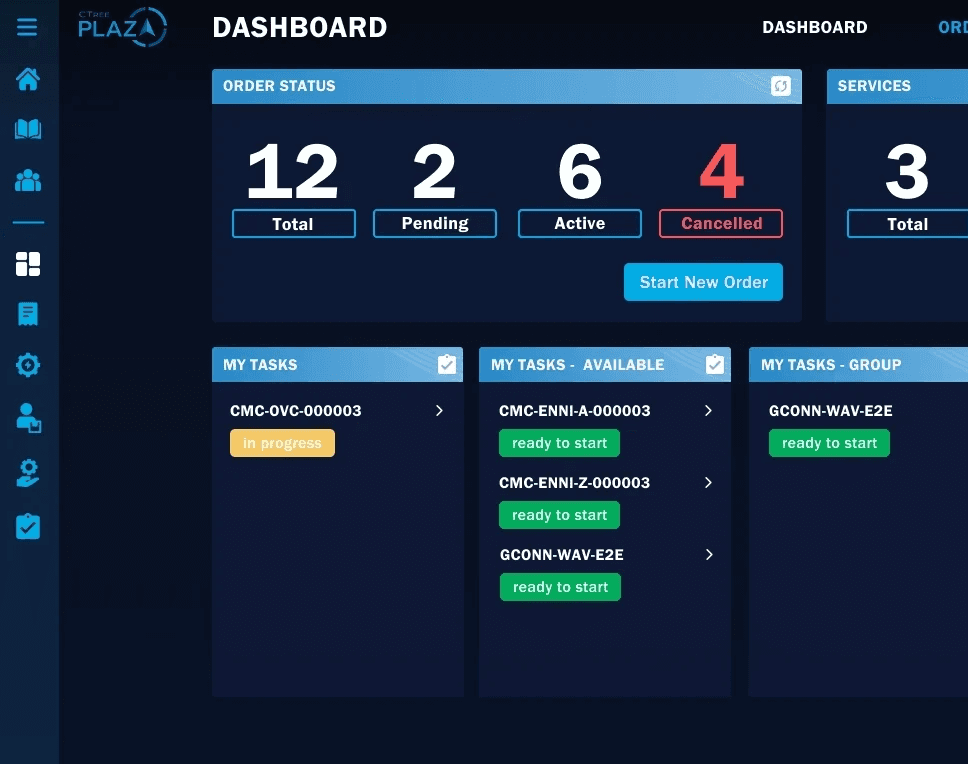Click the 'in progress' status badge

(x=282, y=443)
